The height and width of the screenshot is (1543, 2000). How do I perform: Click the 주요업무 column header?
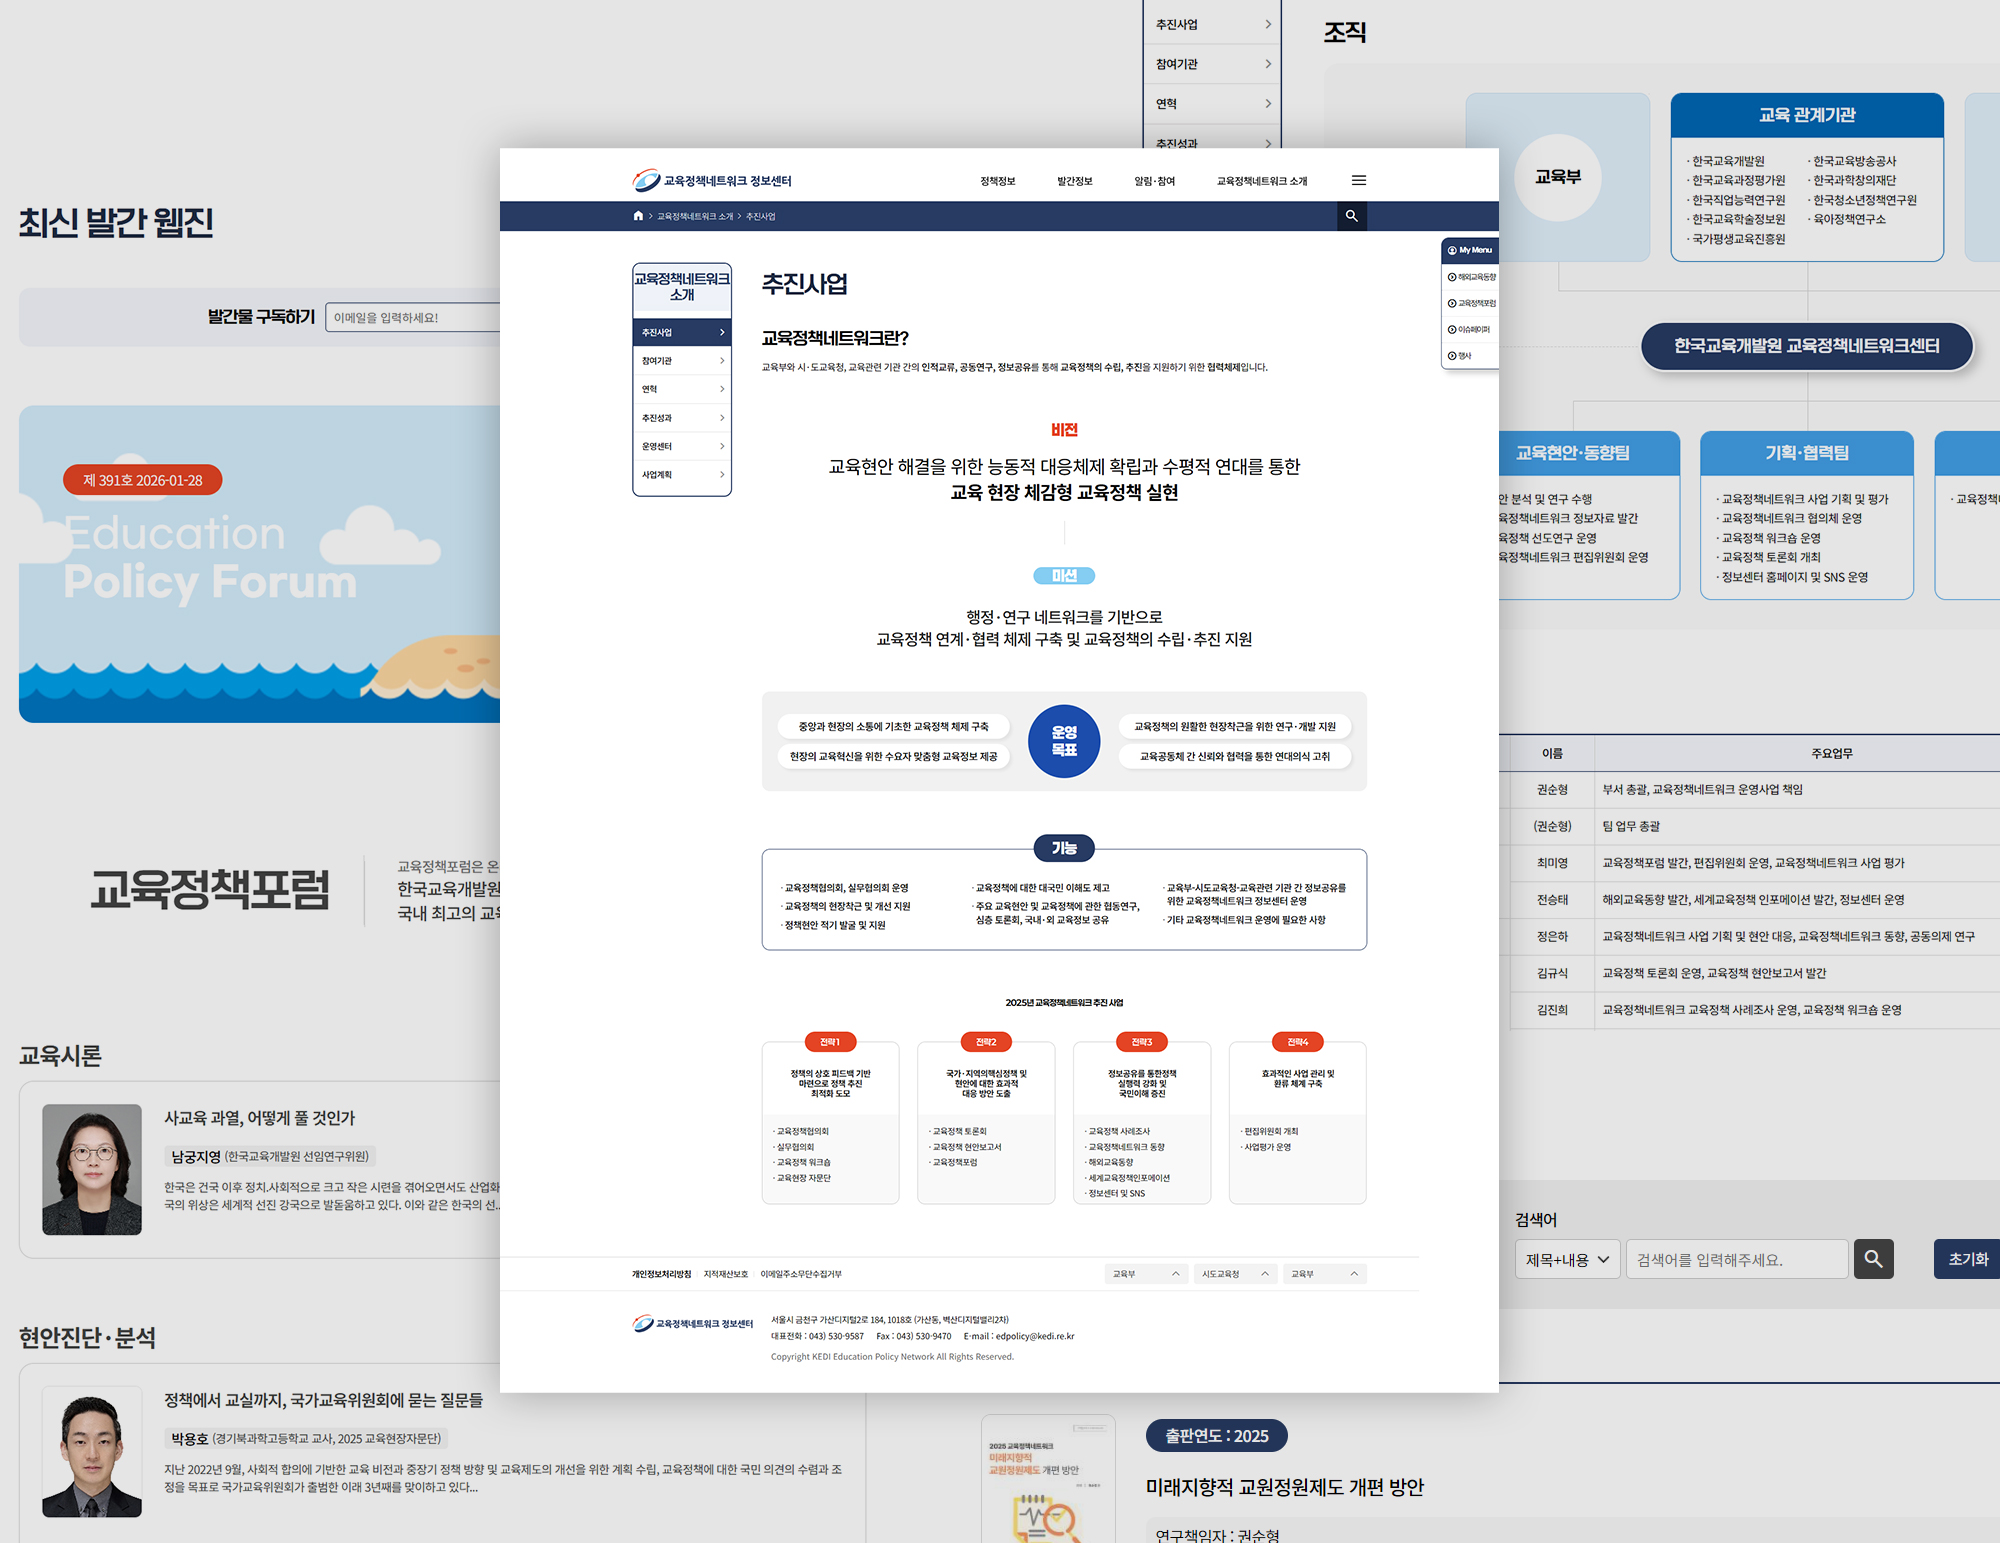click(x=1831, y=754)
